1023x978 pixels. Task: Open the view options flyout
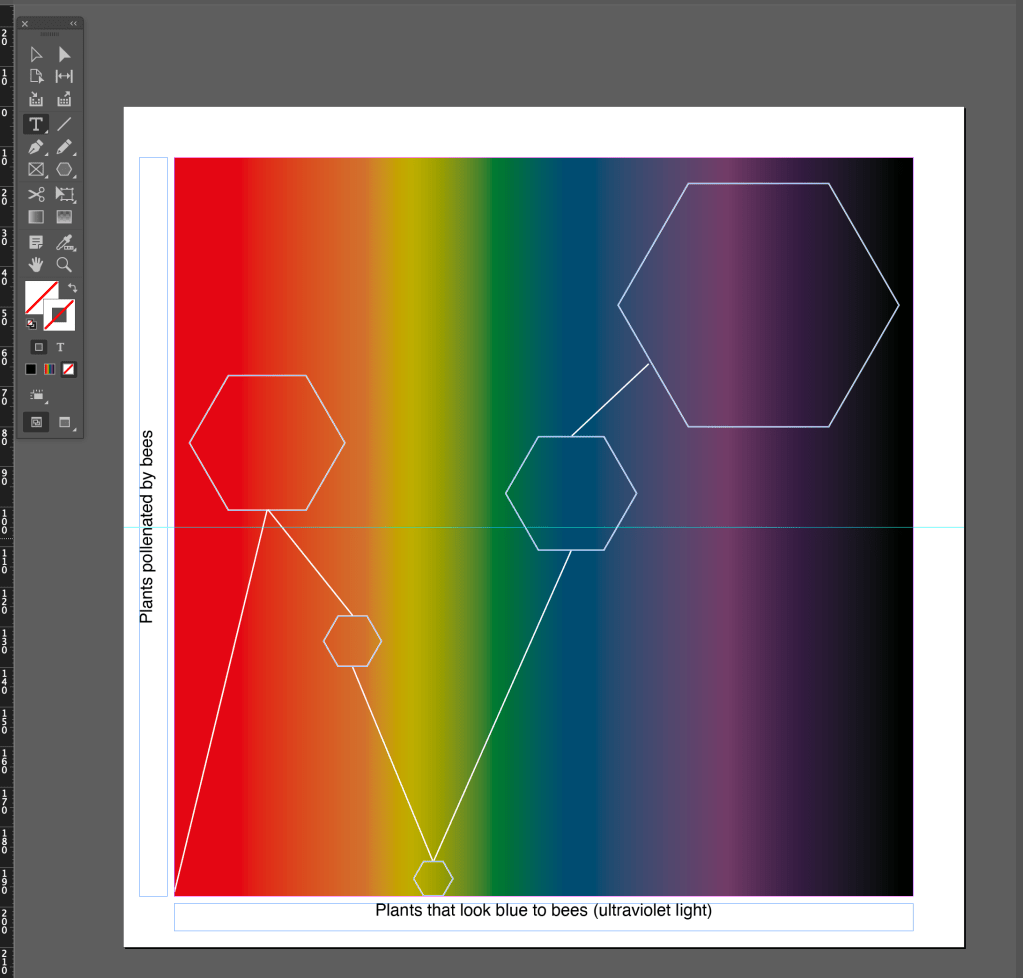pyautogui.click(x=37, y=395)
